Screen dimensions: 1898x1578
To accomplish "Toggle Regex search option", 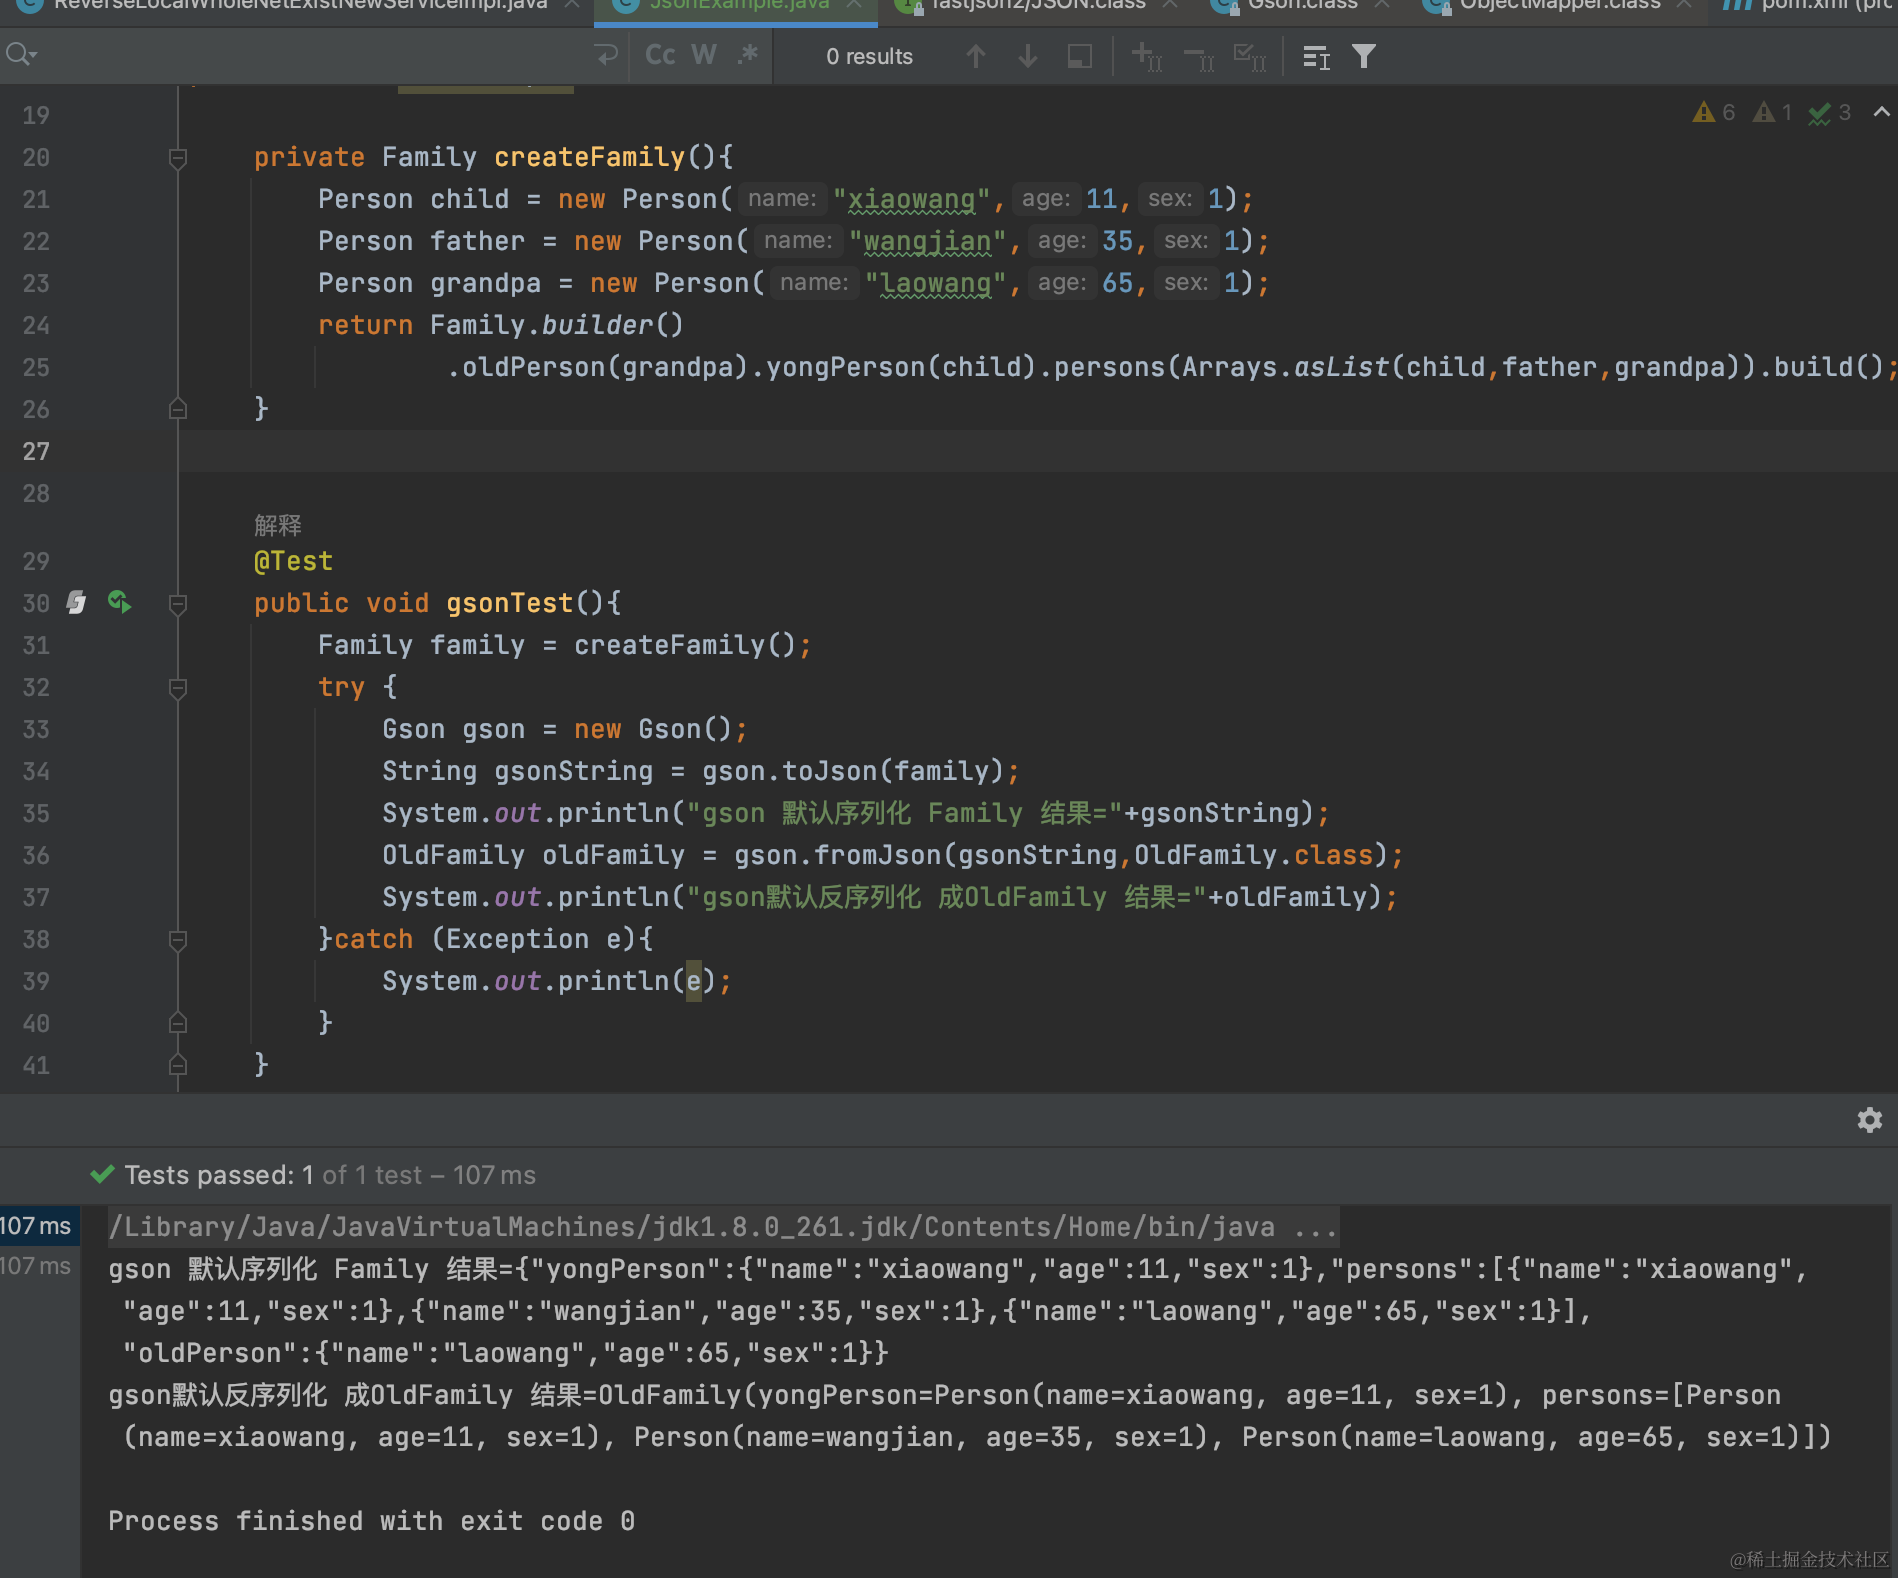I will (x=748, y=55).
